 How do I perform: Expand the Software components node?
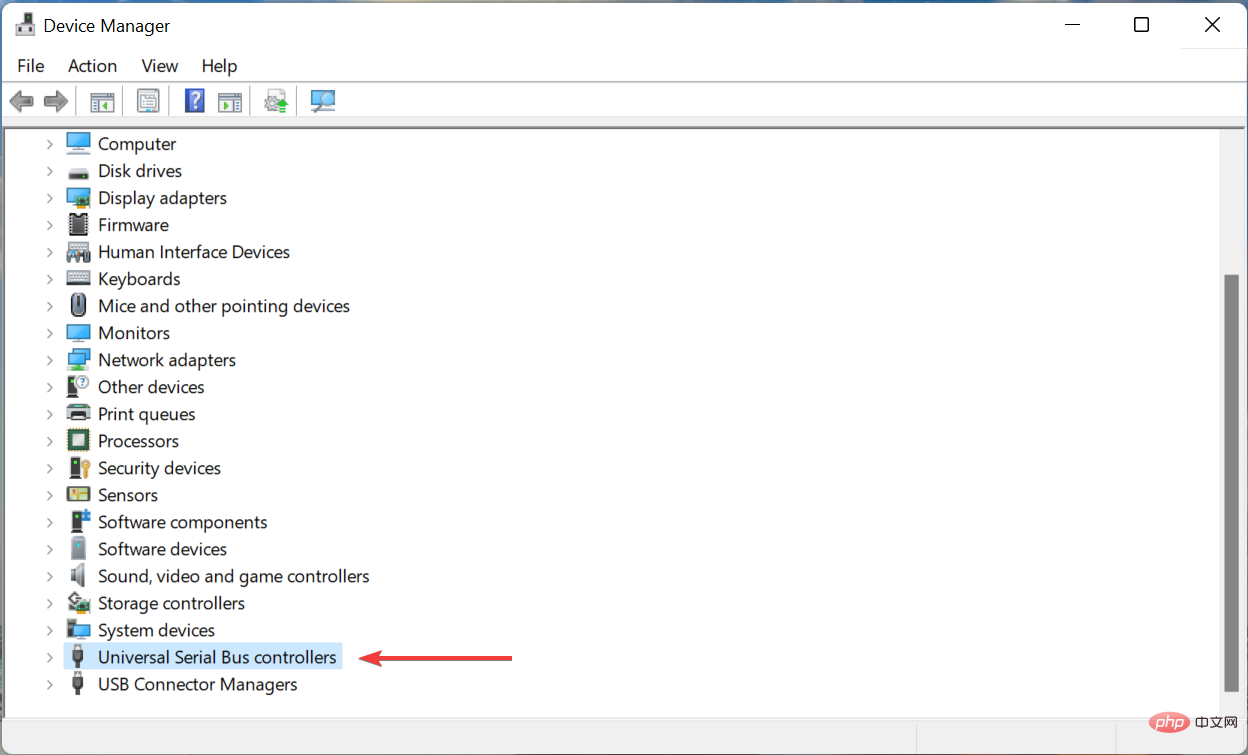pos(49,522)
